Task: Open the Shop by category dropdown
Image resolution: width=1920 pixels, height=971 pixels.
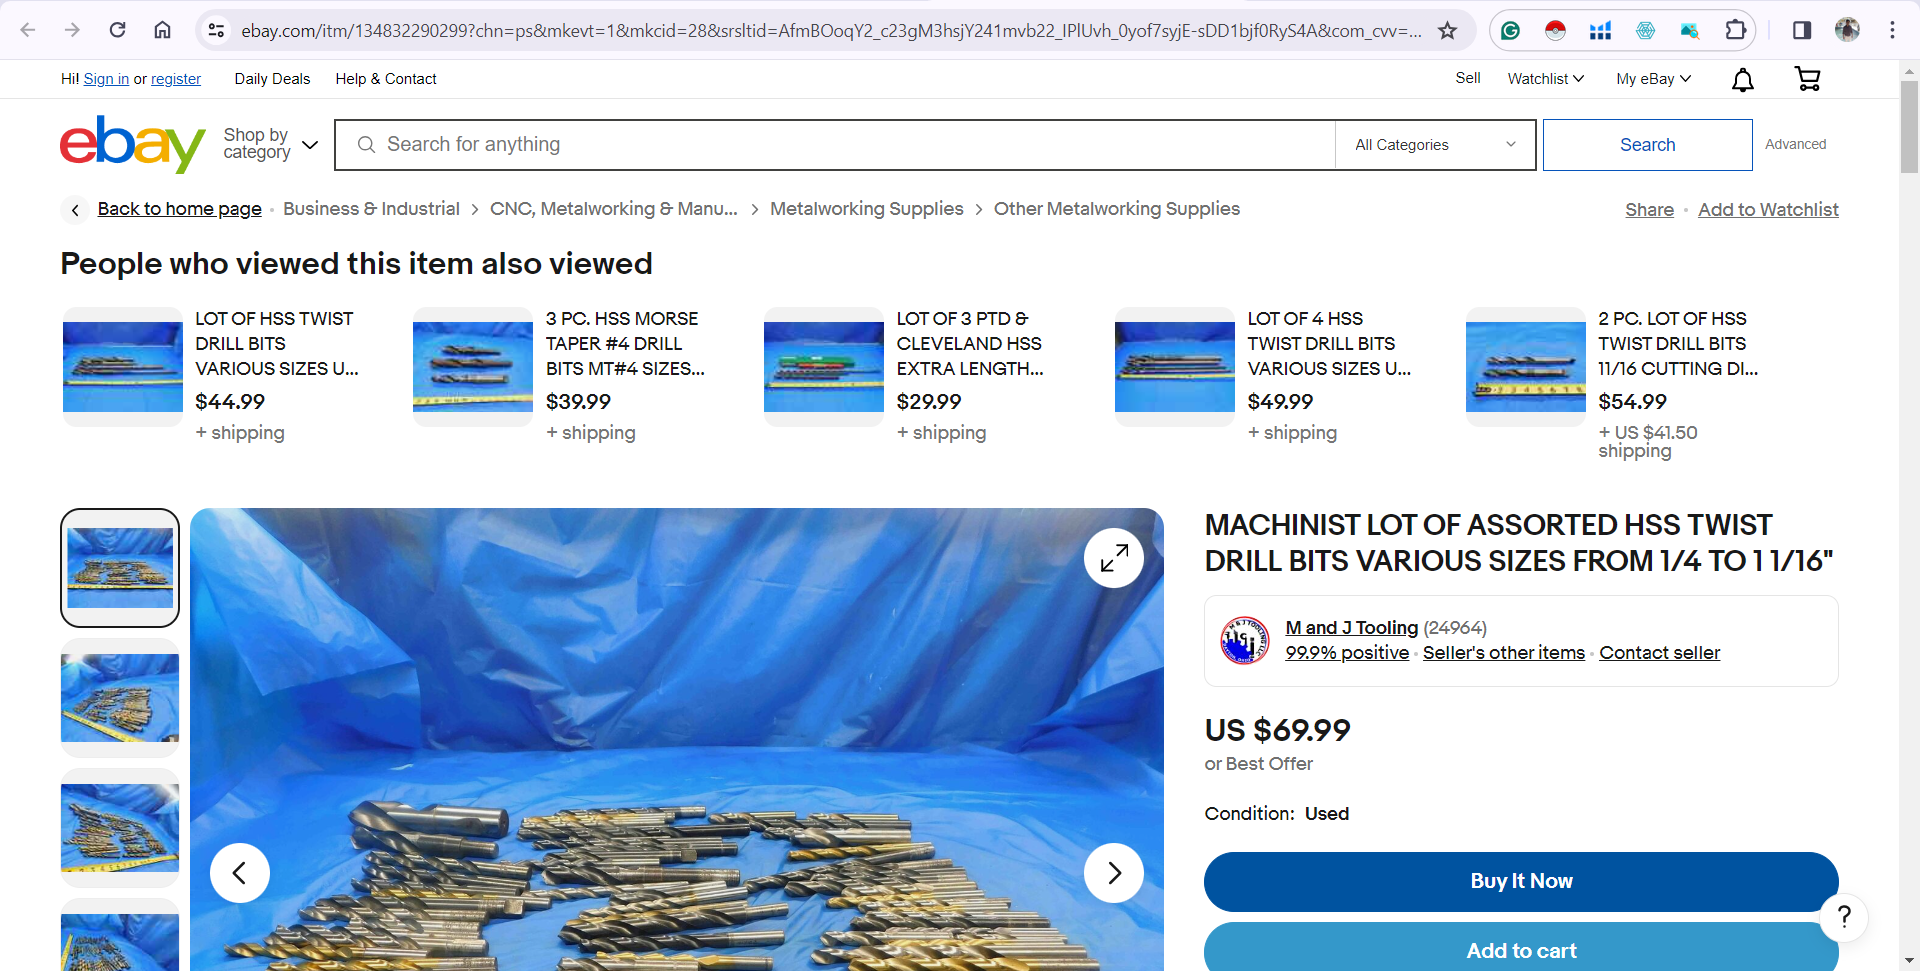Action: coord(270,144)
